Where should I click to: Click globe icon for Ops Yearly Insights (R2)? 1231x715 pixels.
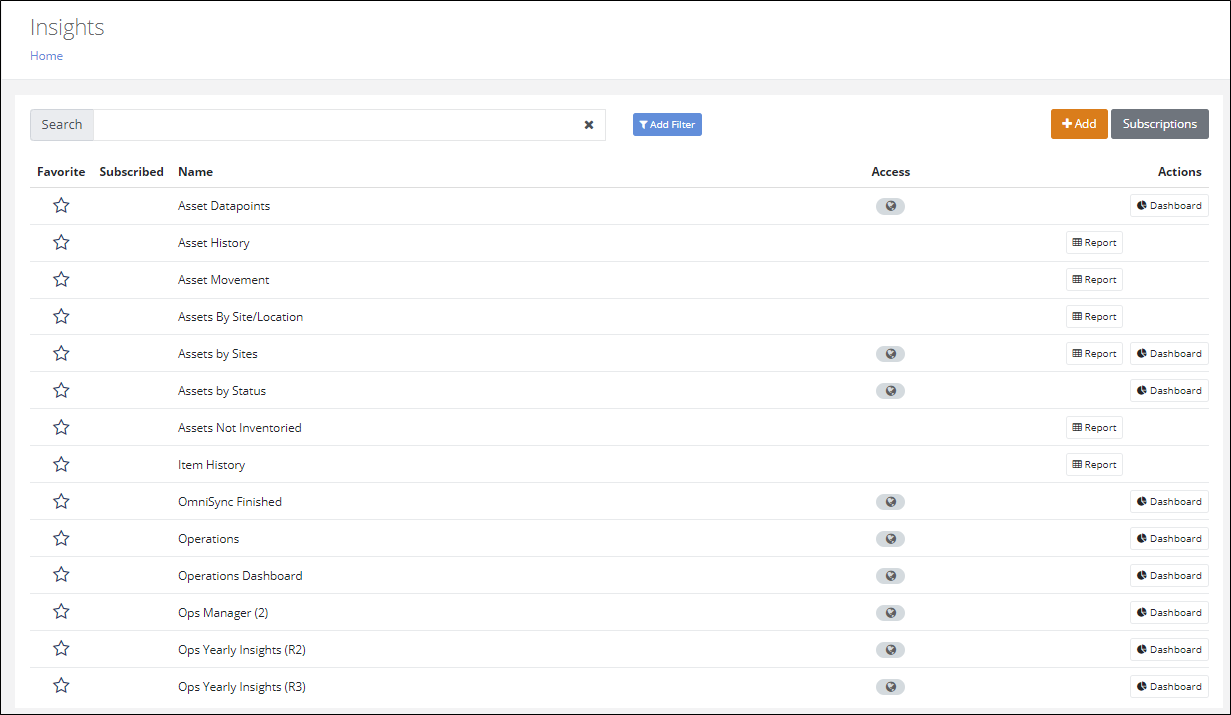tap(890, 650)
